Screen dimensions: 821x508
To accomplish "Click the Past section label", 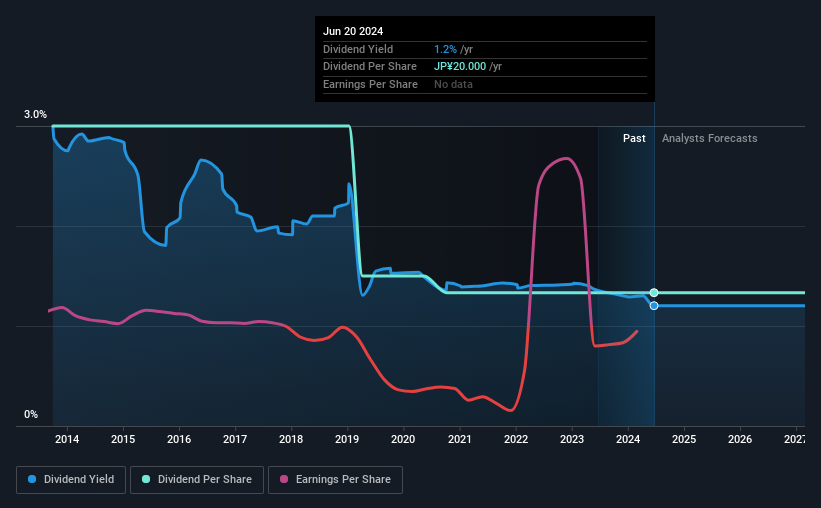I will point(634,138).
